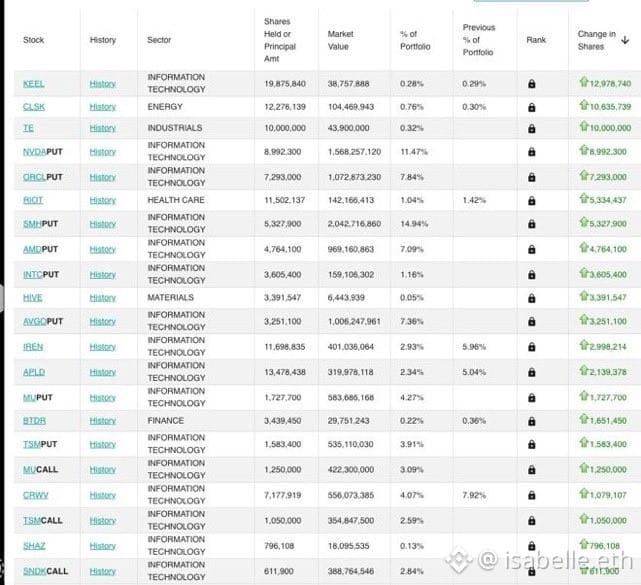Click green up arrow in CLSK row
Screen dimensions: 641x585
584,105
